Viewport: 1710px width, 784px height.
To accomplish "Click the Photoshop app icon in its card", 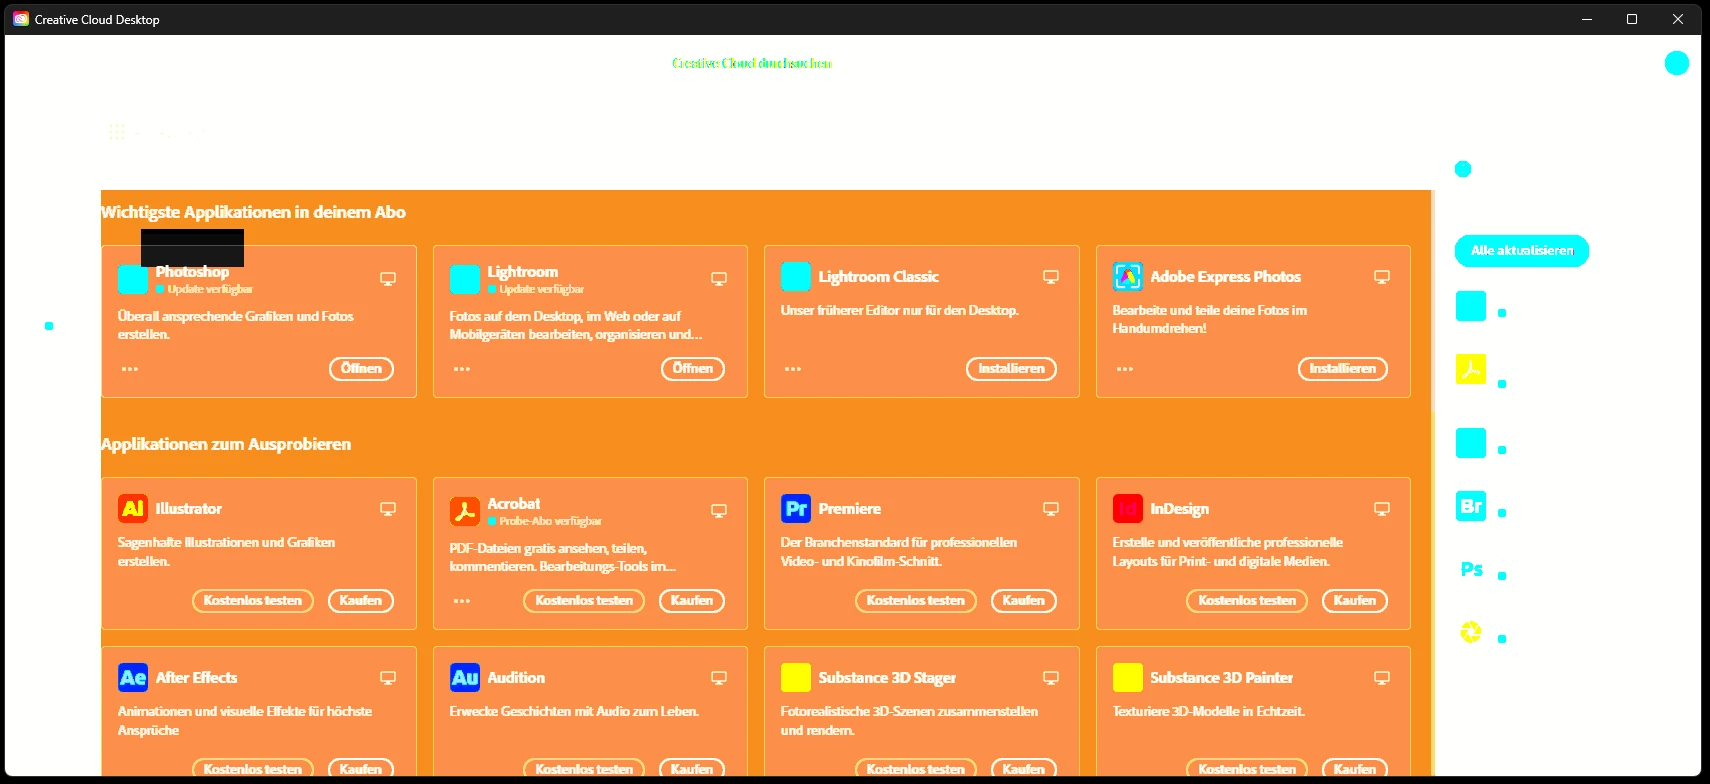I will point(133,279).
